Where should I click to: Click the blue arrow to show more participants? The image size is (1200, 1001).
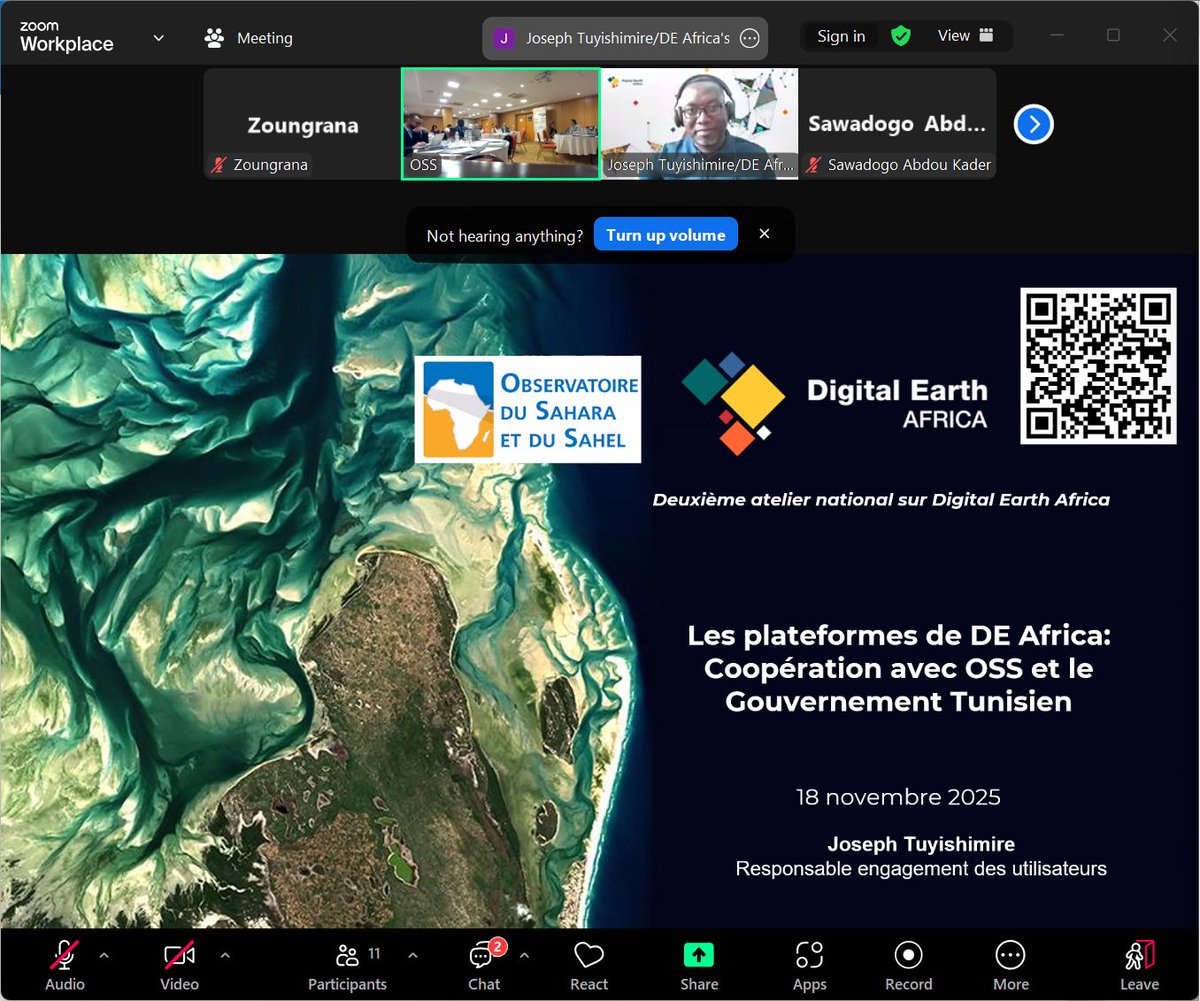tap(1033, 124)
